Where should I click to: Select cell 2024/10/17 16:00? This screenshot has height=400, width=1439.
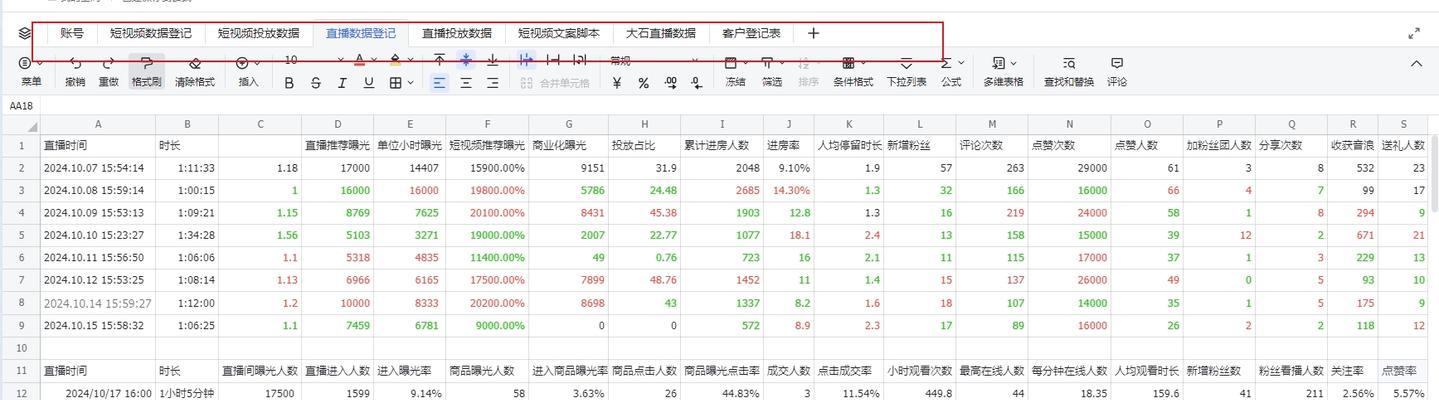[97, 393]
